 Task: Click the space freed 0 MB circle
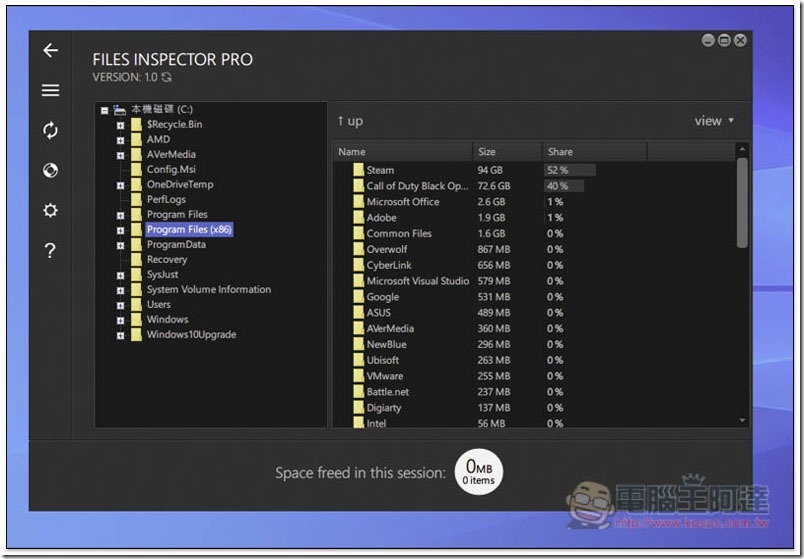[479, 472]
